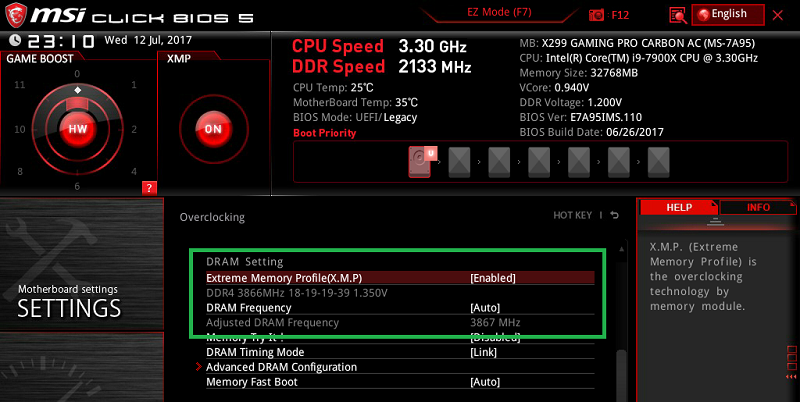Open the DRAM Frequency [Auto] dropdown

click(485, 308)
